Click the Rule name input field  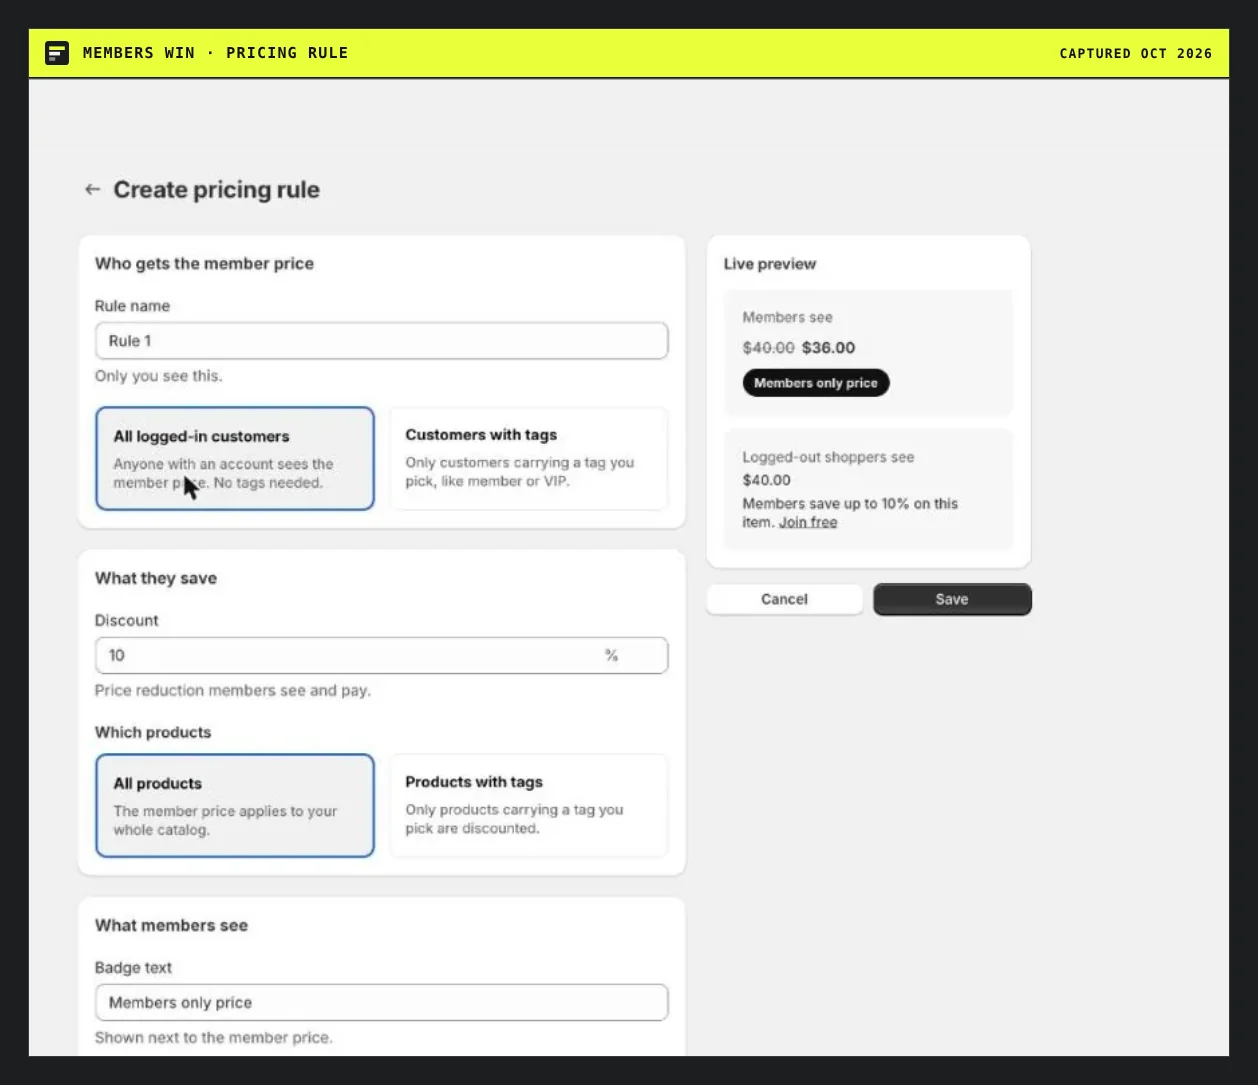tap(381, 341)
